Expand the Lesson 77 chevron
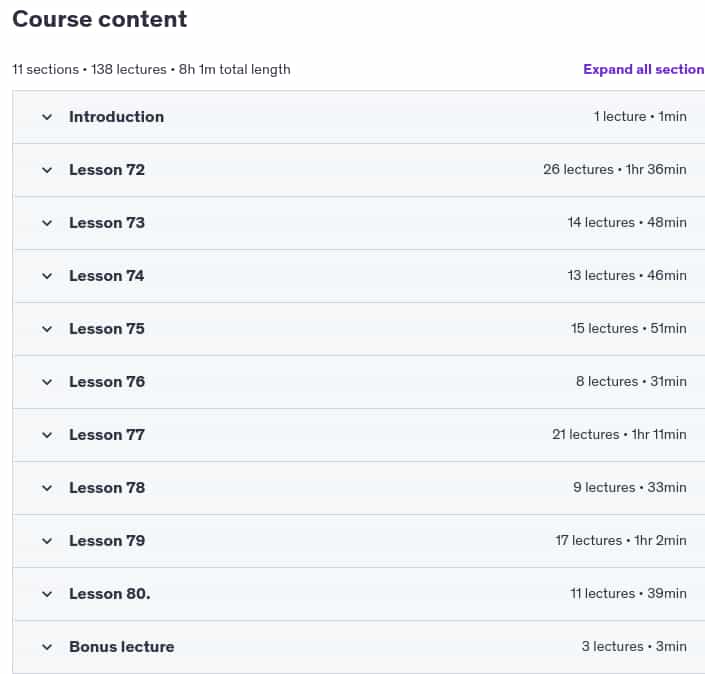The width and height of the screenshot is (705, 674). click(x=47, y=435)
